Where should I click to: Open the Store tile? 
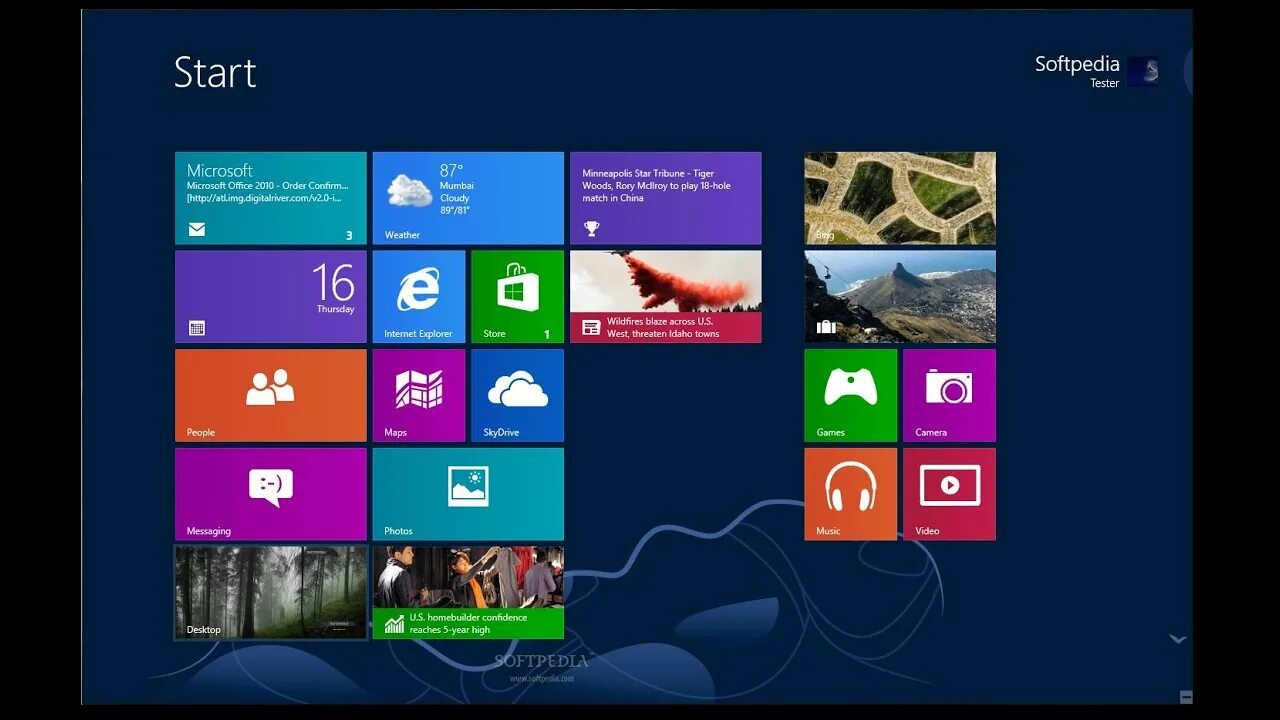[518, 297]
